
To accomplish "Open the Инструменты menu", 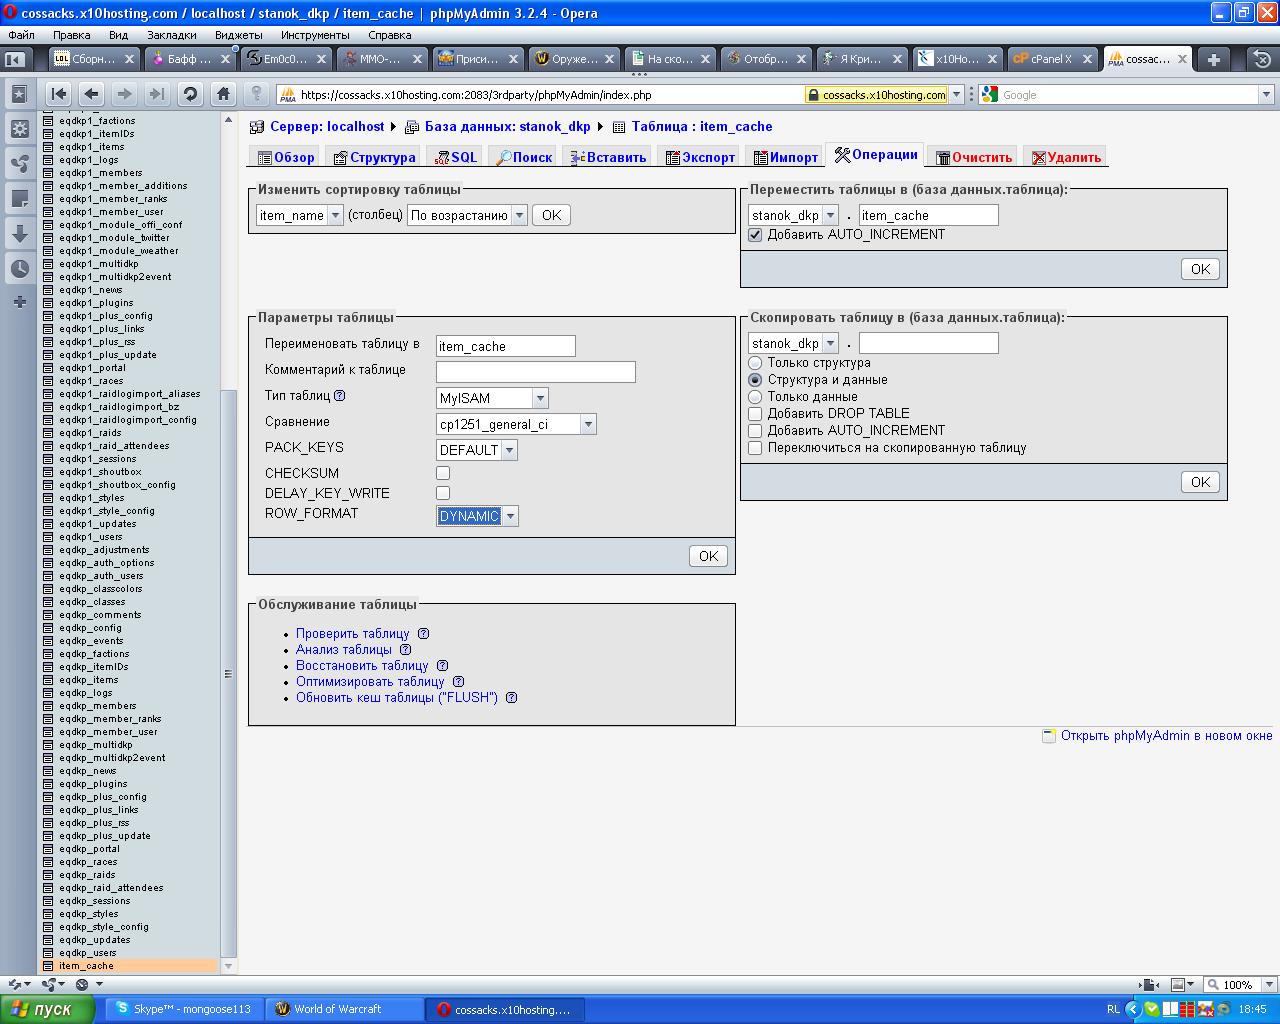I will coord(315,34).
